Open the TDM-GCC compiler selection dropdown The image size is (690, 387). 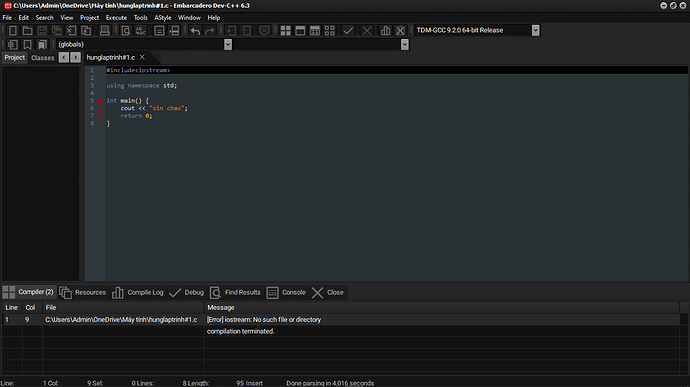click(535, 30)
